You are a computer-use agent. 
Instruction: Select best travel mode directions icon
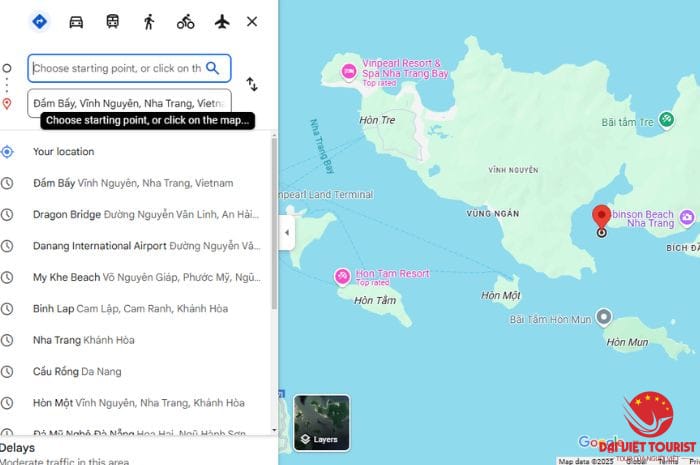(40, 21)
